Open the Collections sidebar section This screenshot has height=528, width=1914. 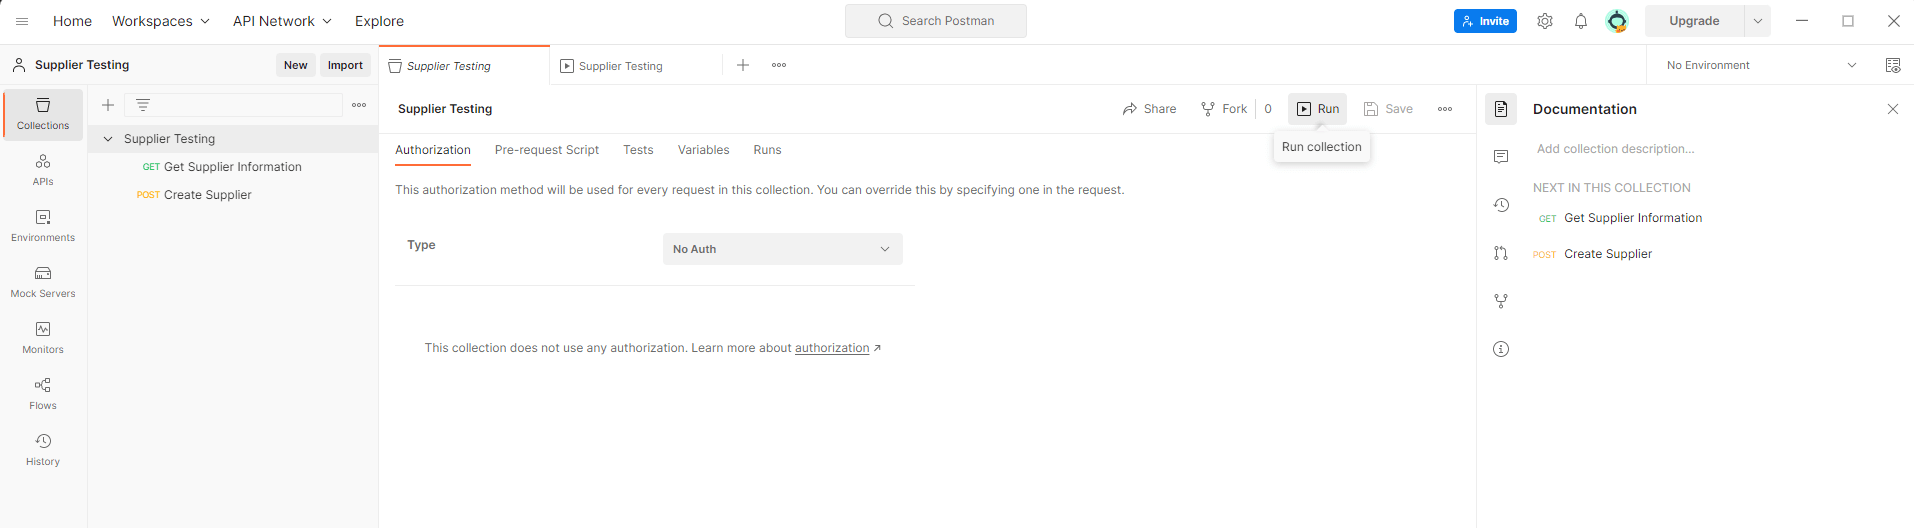point(43,114)
